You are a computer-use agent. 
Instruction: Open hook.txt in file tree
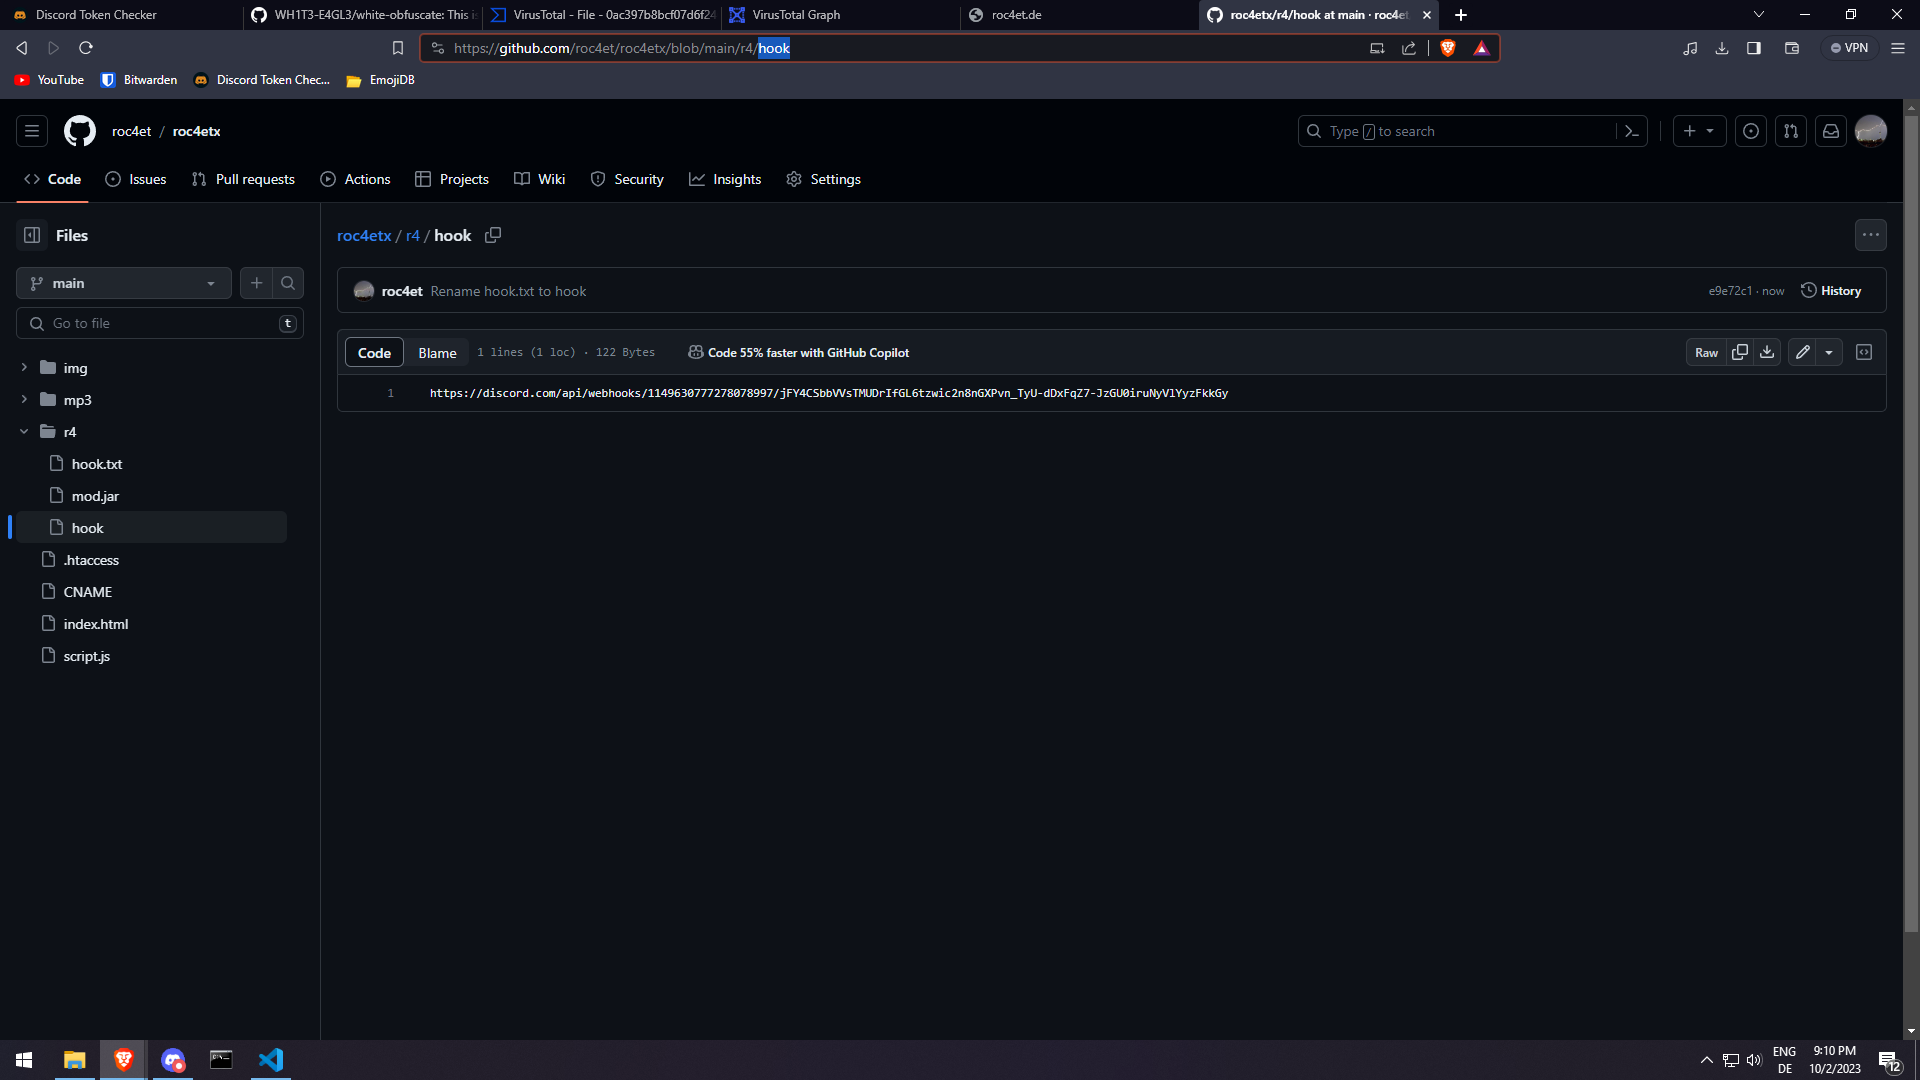pyautogui.click(x=97, y=464)
